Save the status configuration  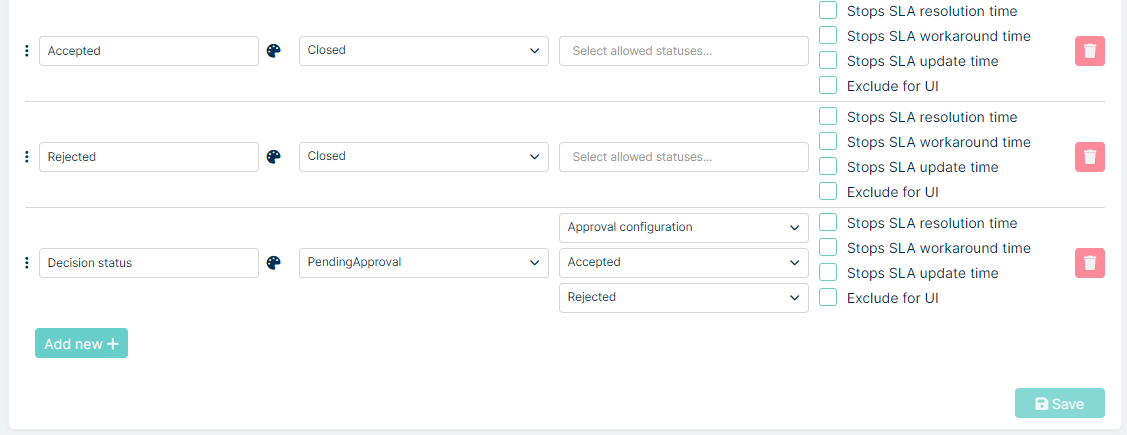click(x=1059, y=403)
